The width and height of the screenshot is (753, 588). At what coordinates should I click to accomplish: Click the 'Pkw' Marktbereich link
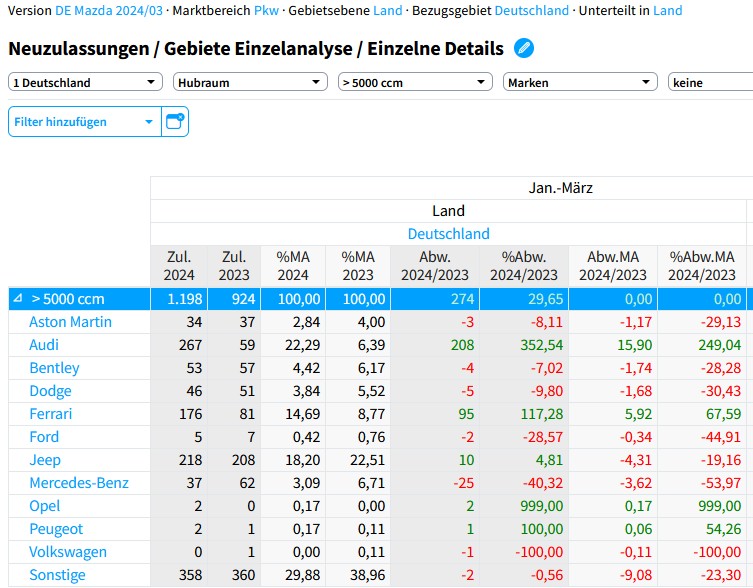[266, 10]
